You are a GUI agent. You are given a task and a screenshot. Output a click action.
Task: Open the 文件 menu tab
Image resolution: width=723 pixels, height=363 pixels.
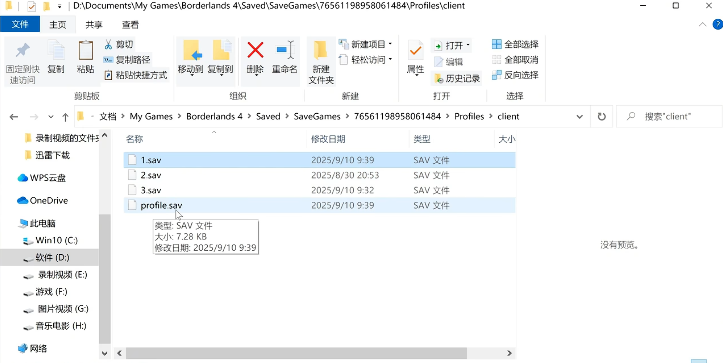click(20, 24)
